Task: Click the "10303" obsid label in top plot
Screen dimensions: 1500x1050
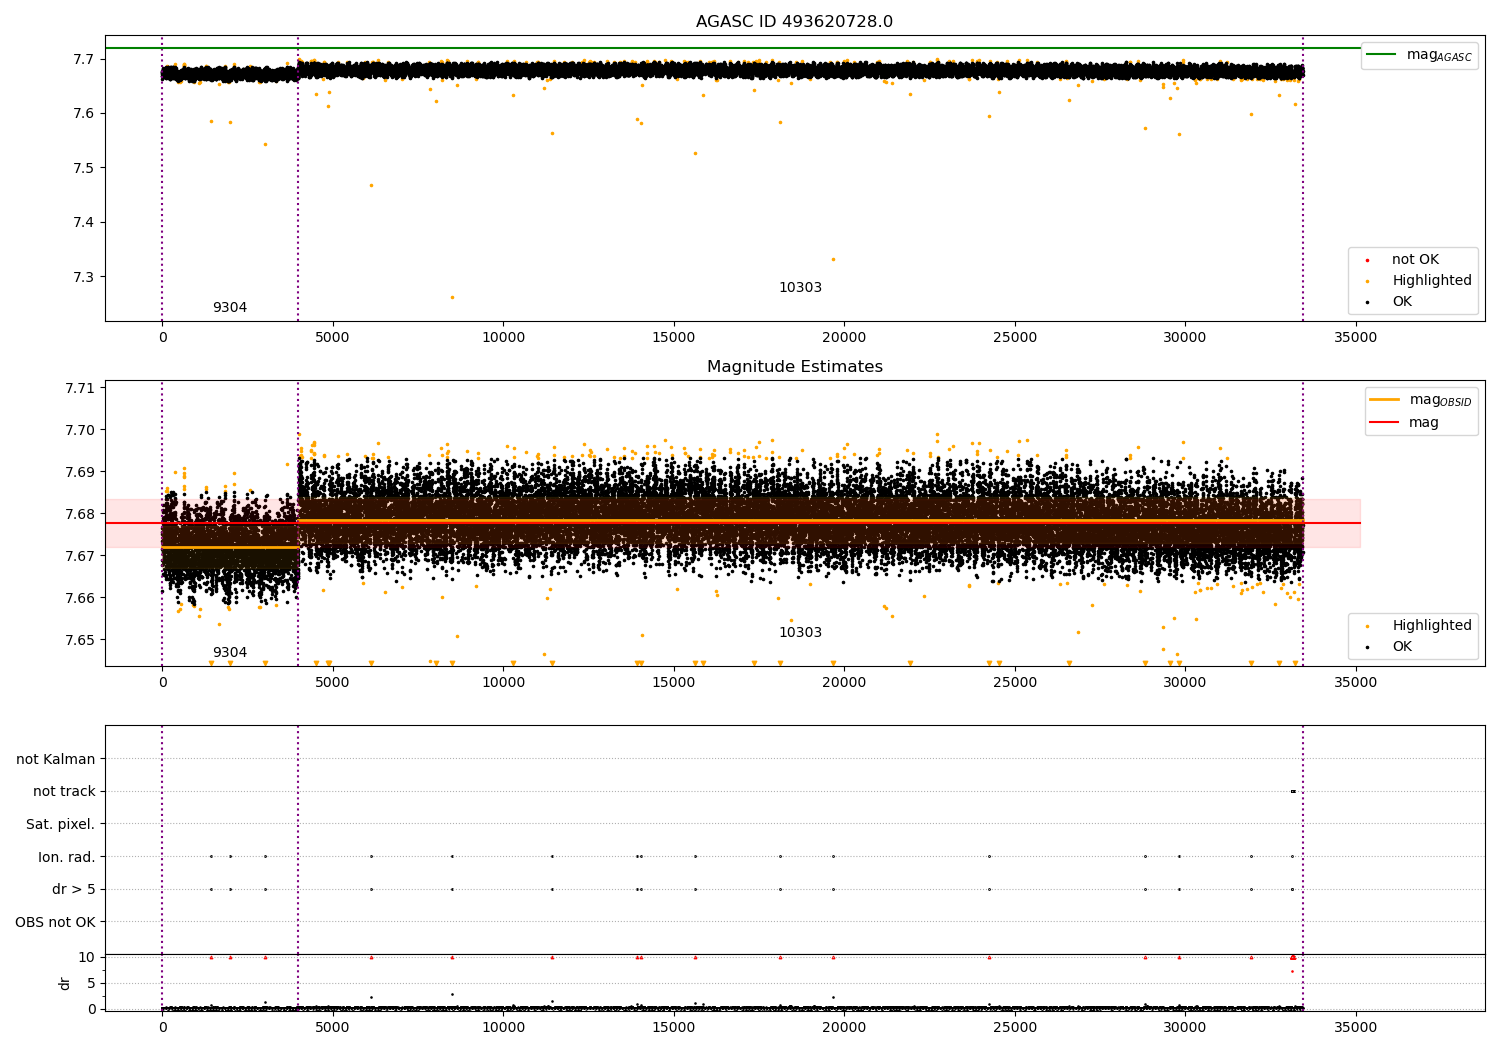Action: (x=800, y=288)
